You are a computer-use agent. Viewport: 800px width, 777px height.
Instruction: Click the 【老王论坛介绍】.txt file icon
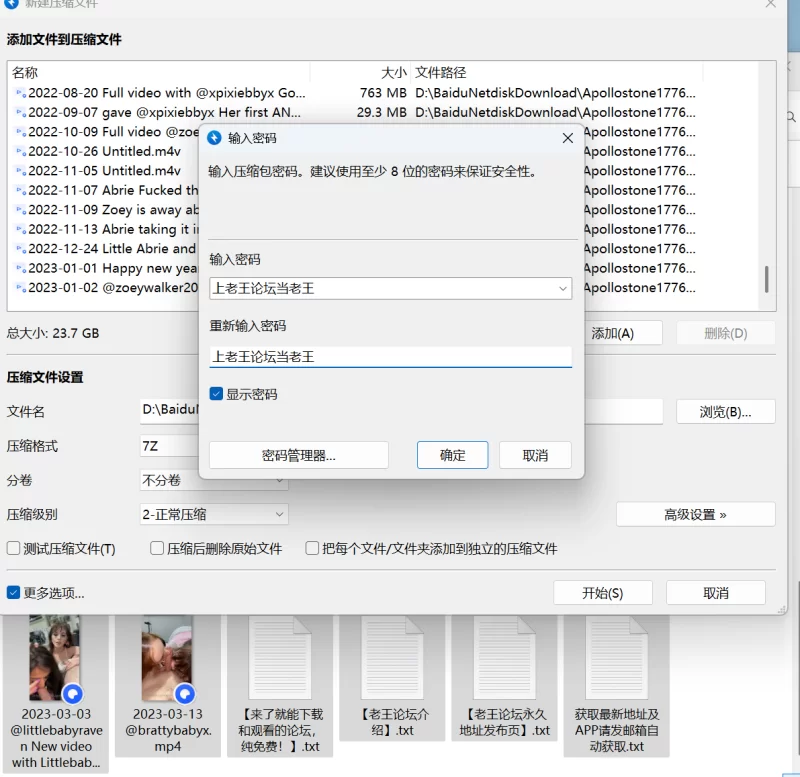392,658
